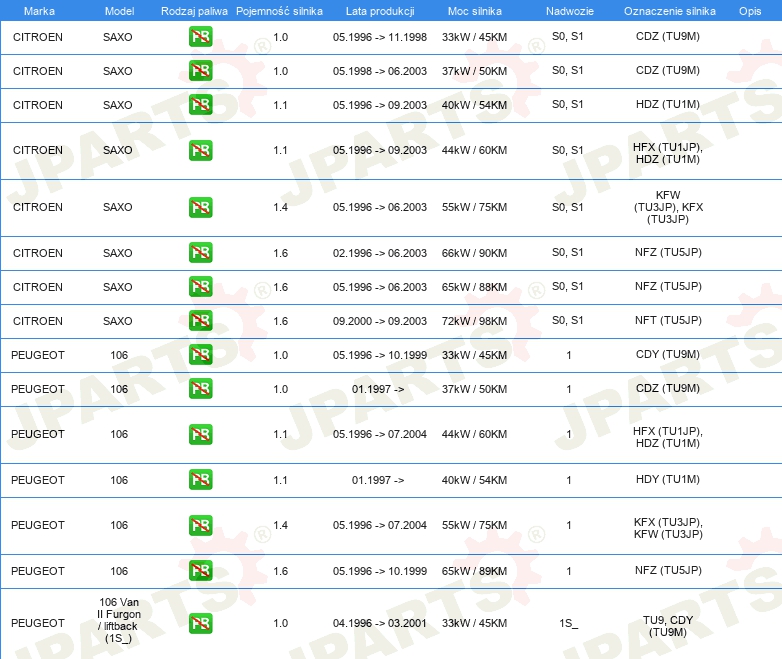Image resolution: width=782 pixels, height=659 pixels.
Task: Click the Rodzaj paliwa column header
Action: pos(194,11)
